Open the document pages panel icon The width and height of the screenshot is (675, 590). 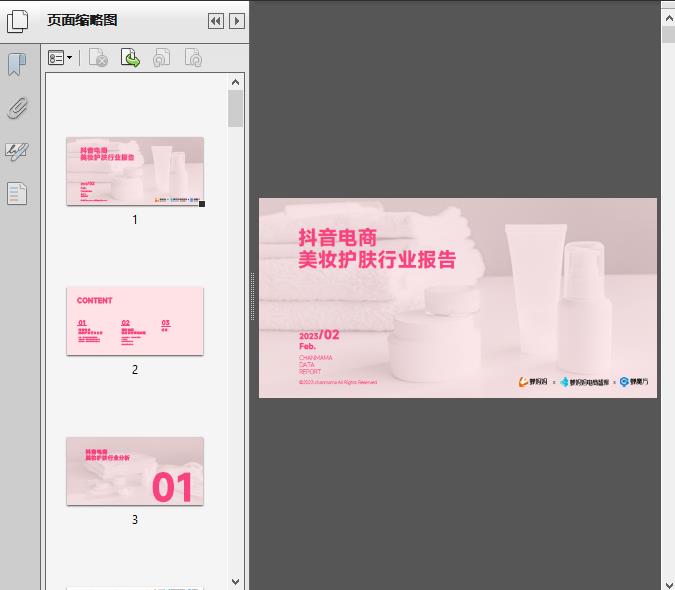point(17,193)
